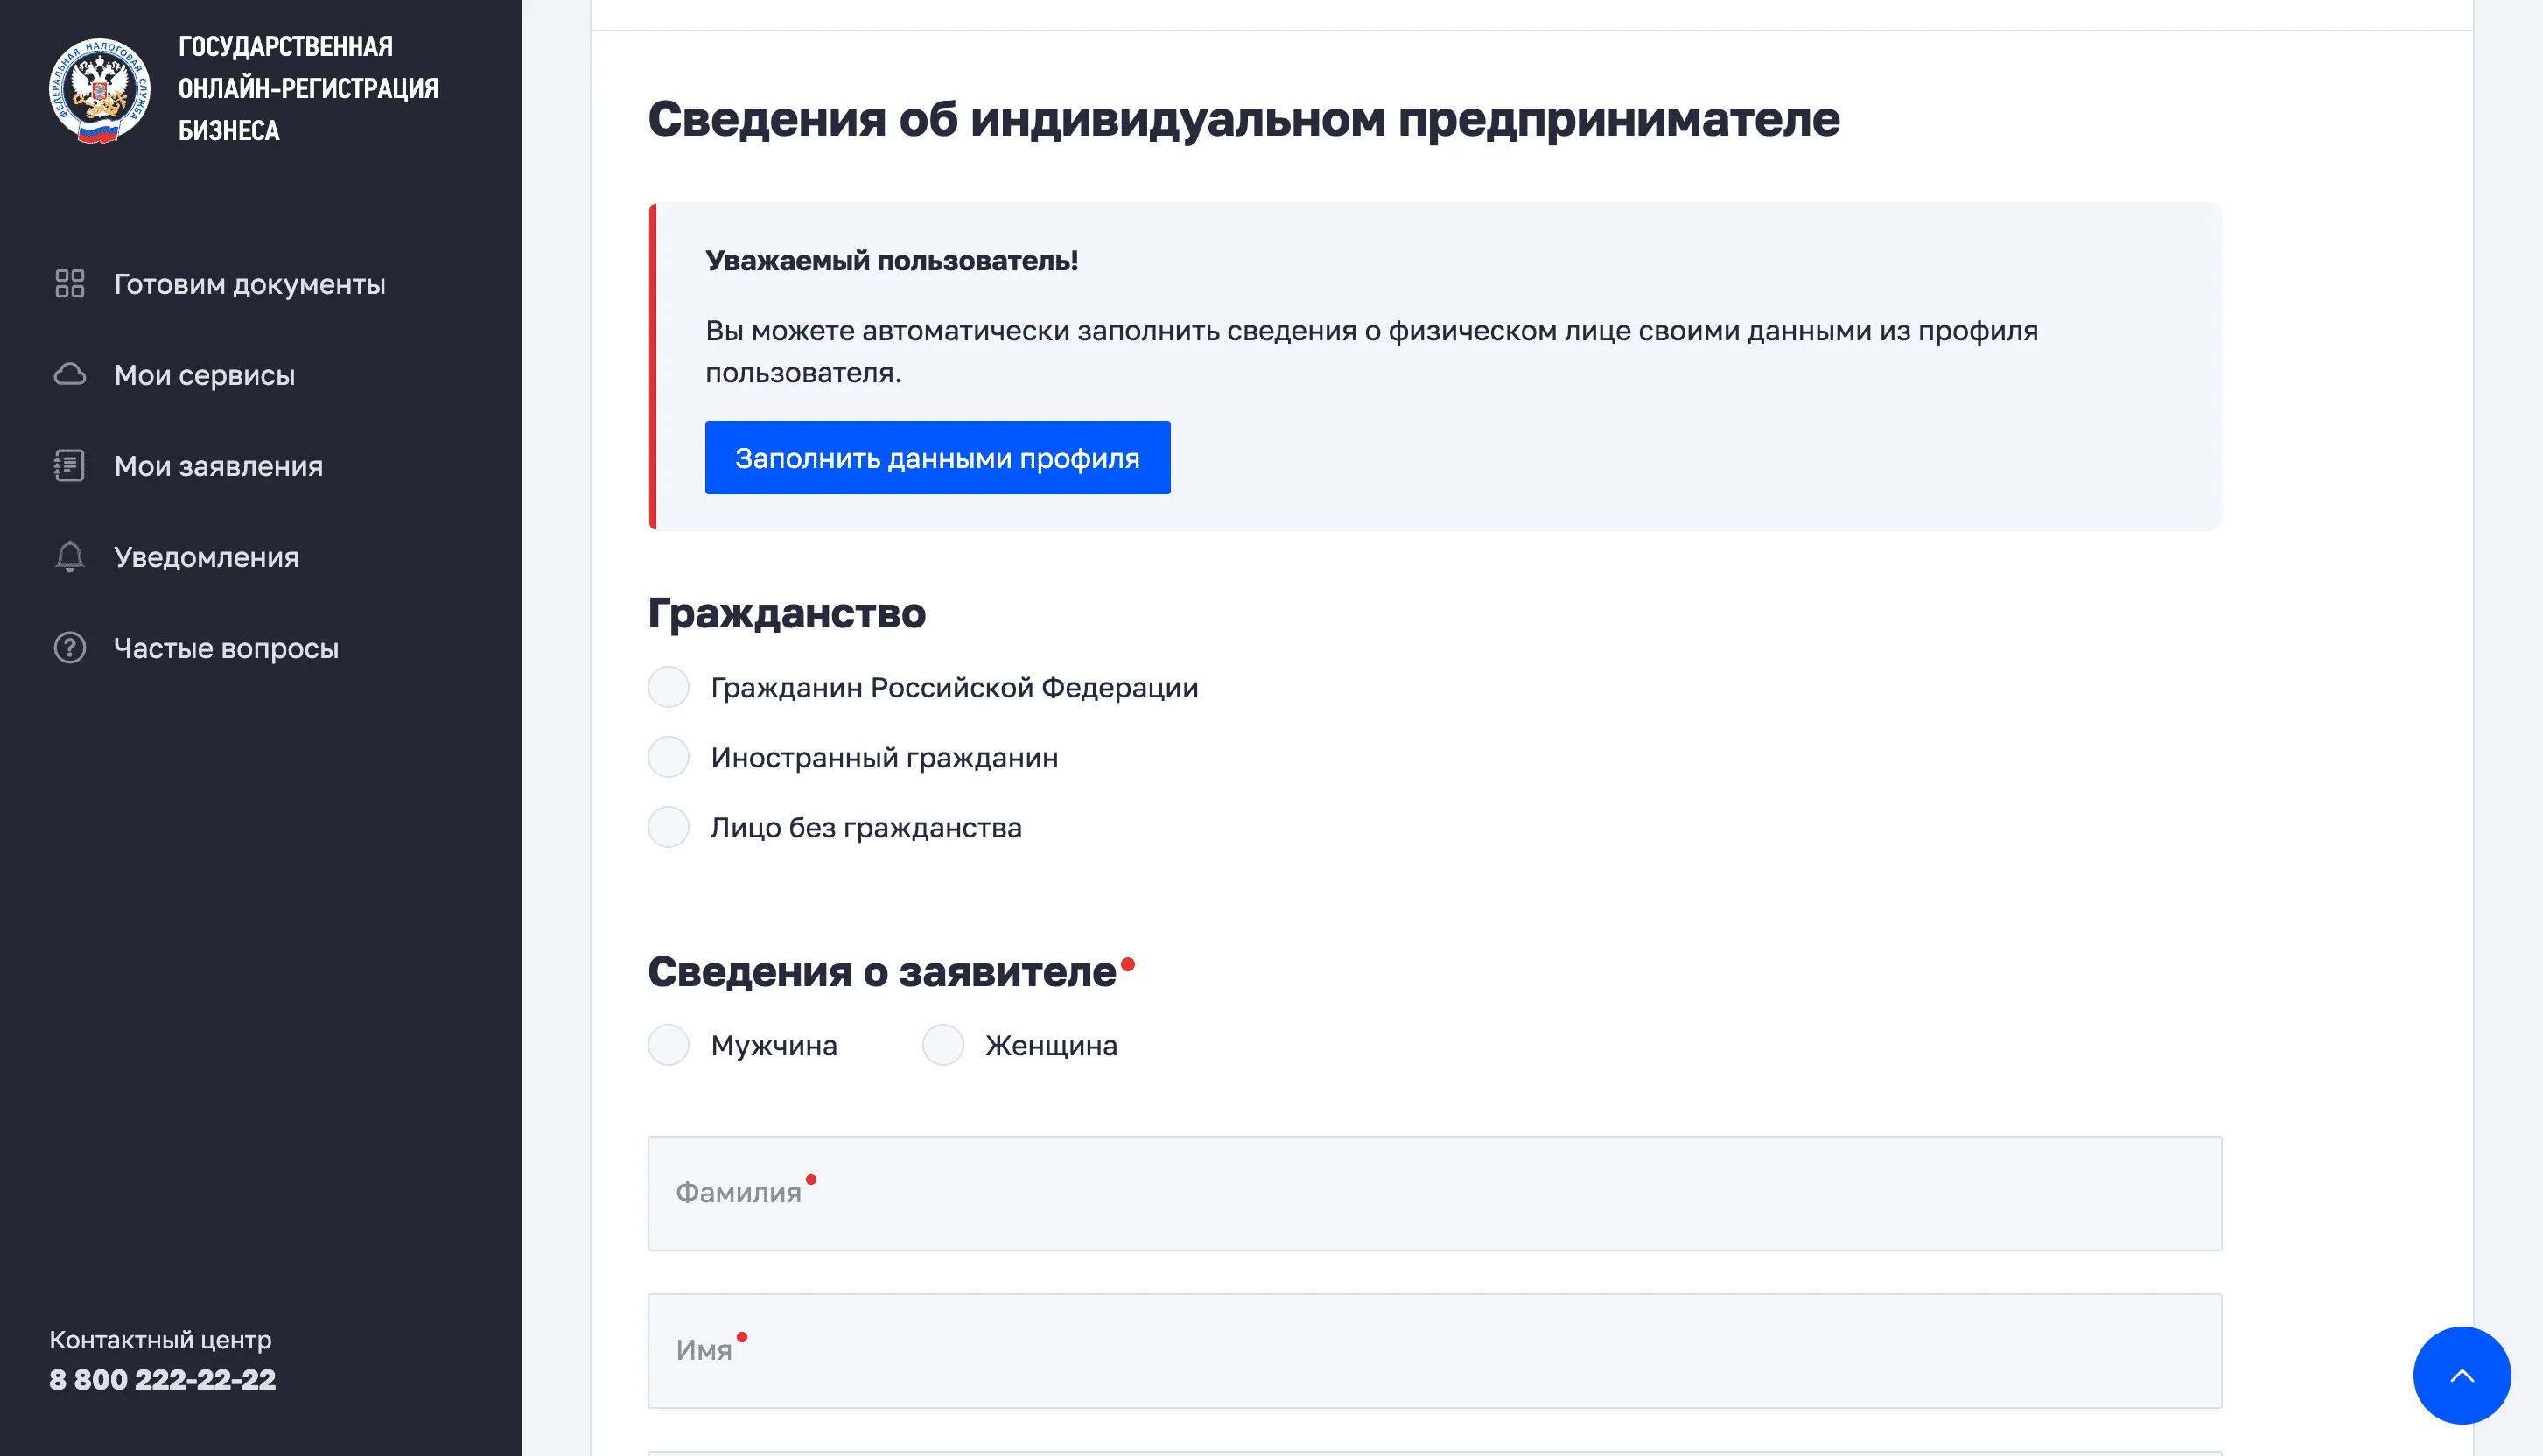Click the question mark icon near Частые вопросы
The height and width of the screenshot is (1456, 2543).
70,647
